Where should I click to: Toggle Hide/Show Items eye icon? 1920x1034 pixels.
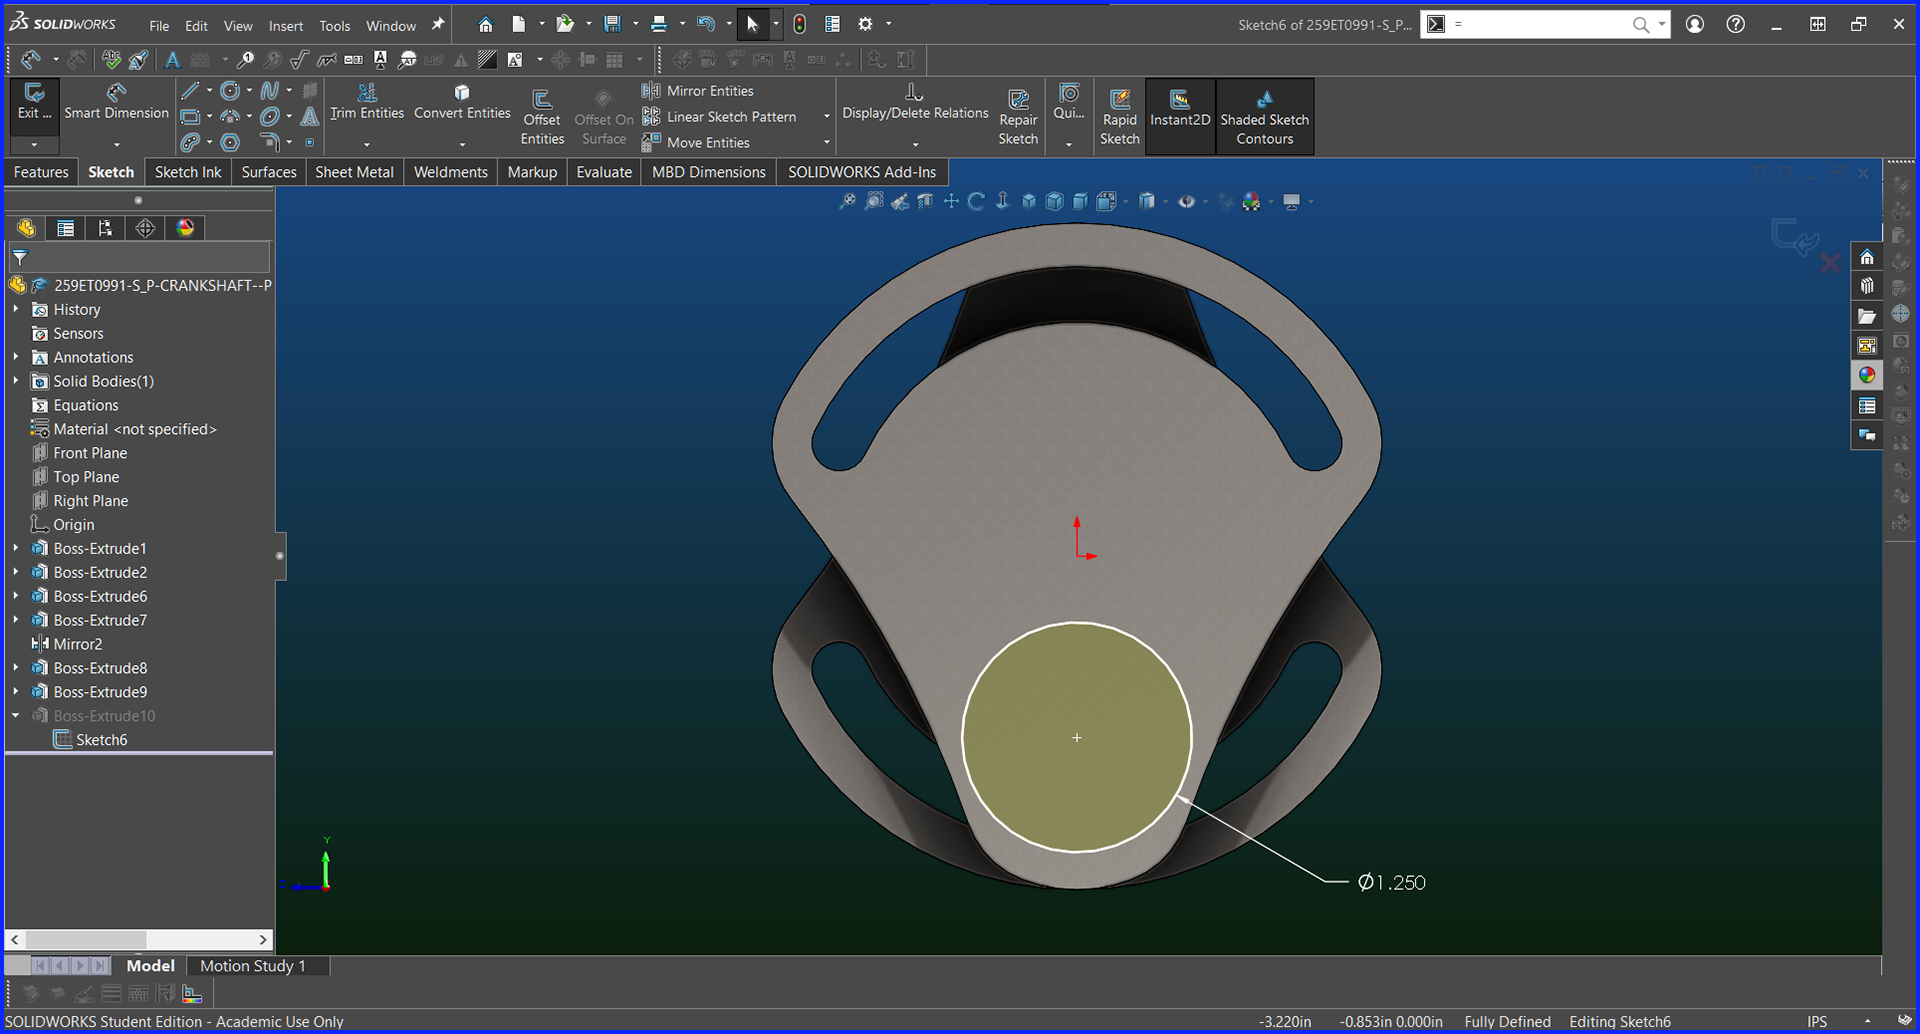[1186, 202]
